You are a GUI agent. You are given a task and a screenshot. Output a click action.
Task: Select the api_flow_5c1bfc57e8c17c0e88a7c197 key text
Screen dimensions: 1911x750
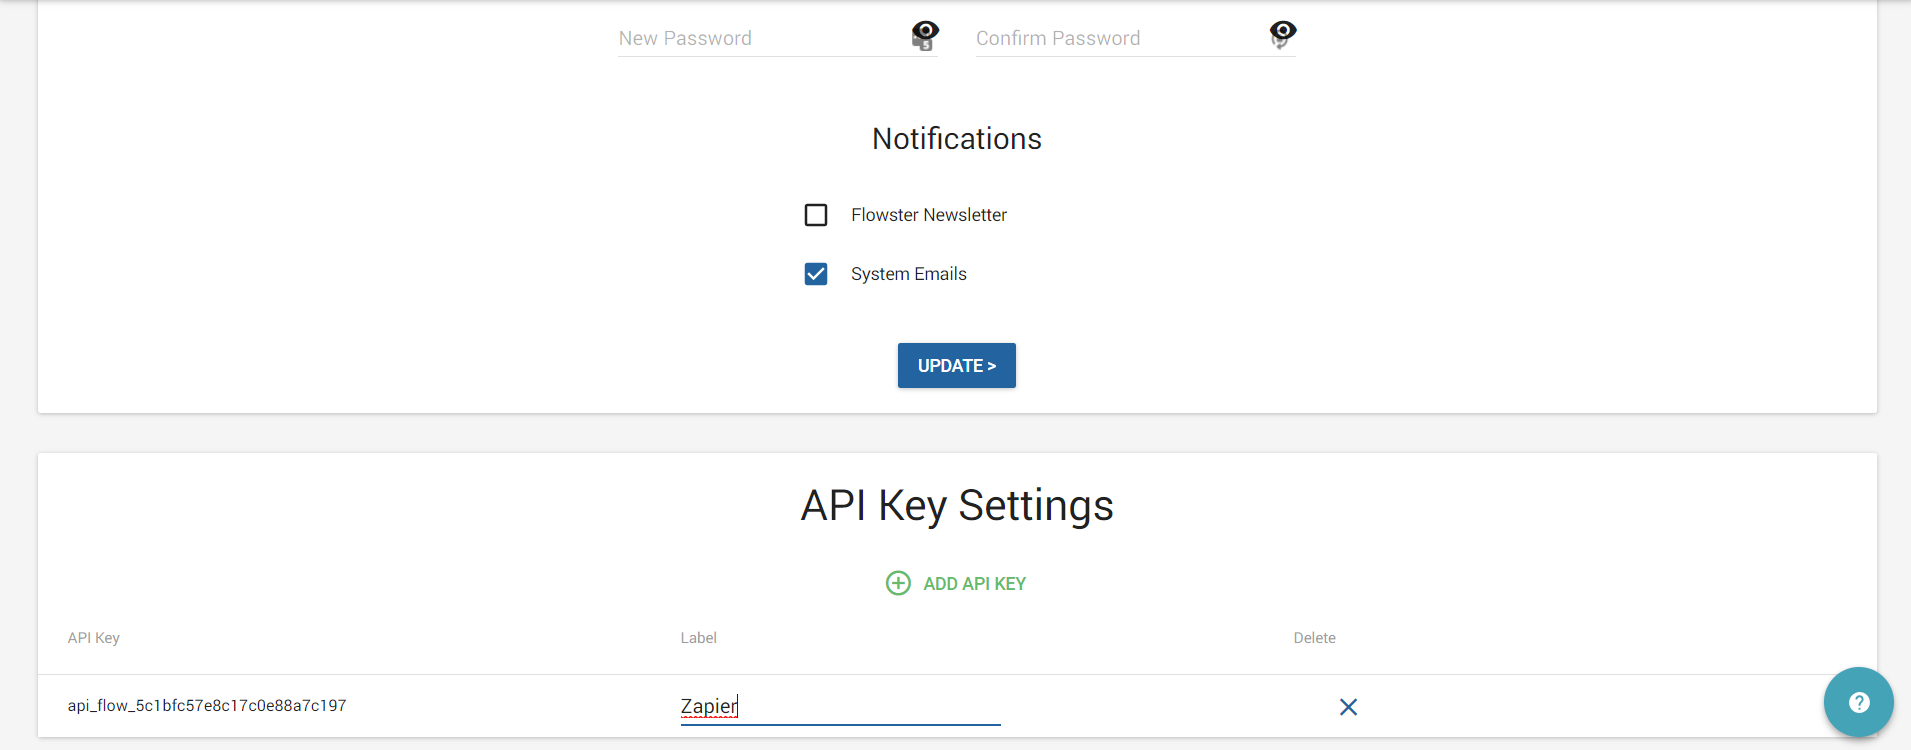207,706
